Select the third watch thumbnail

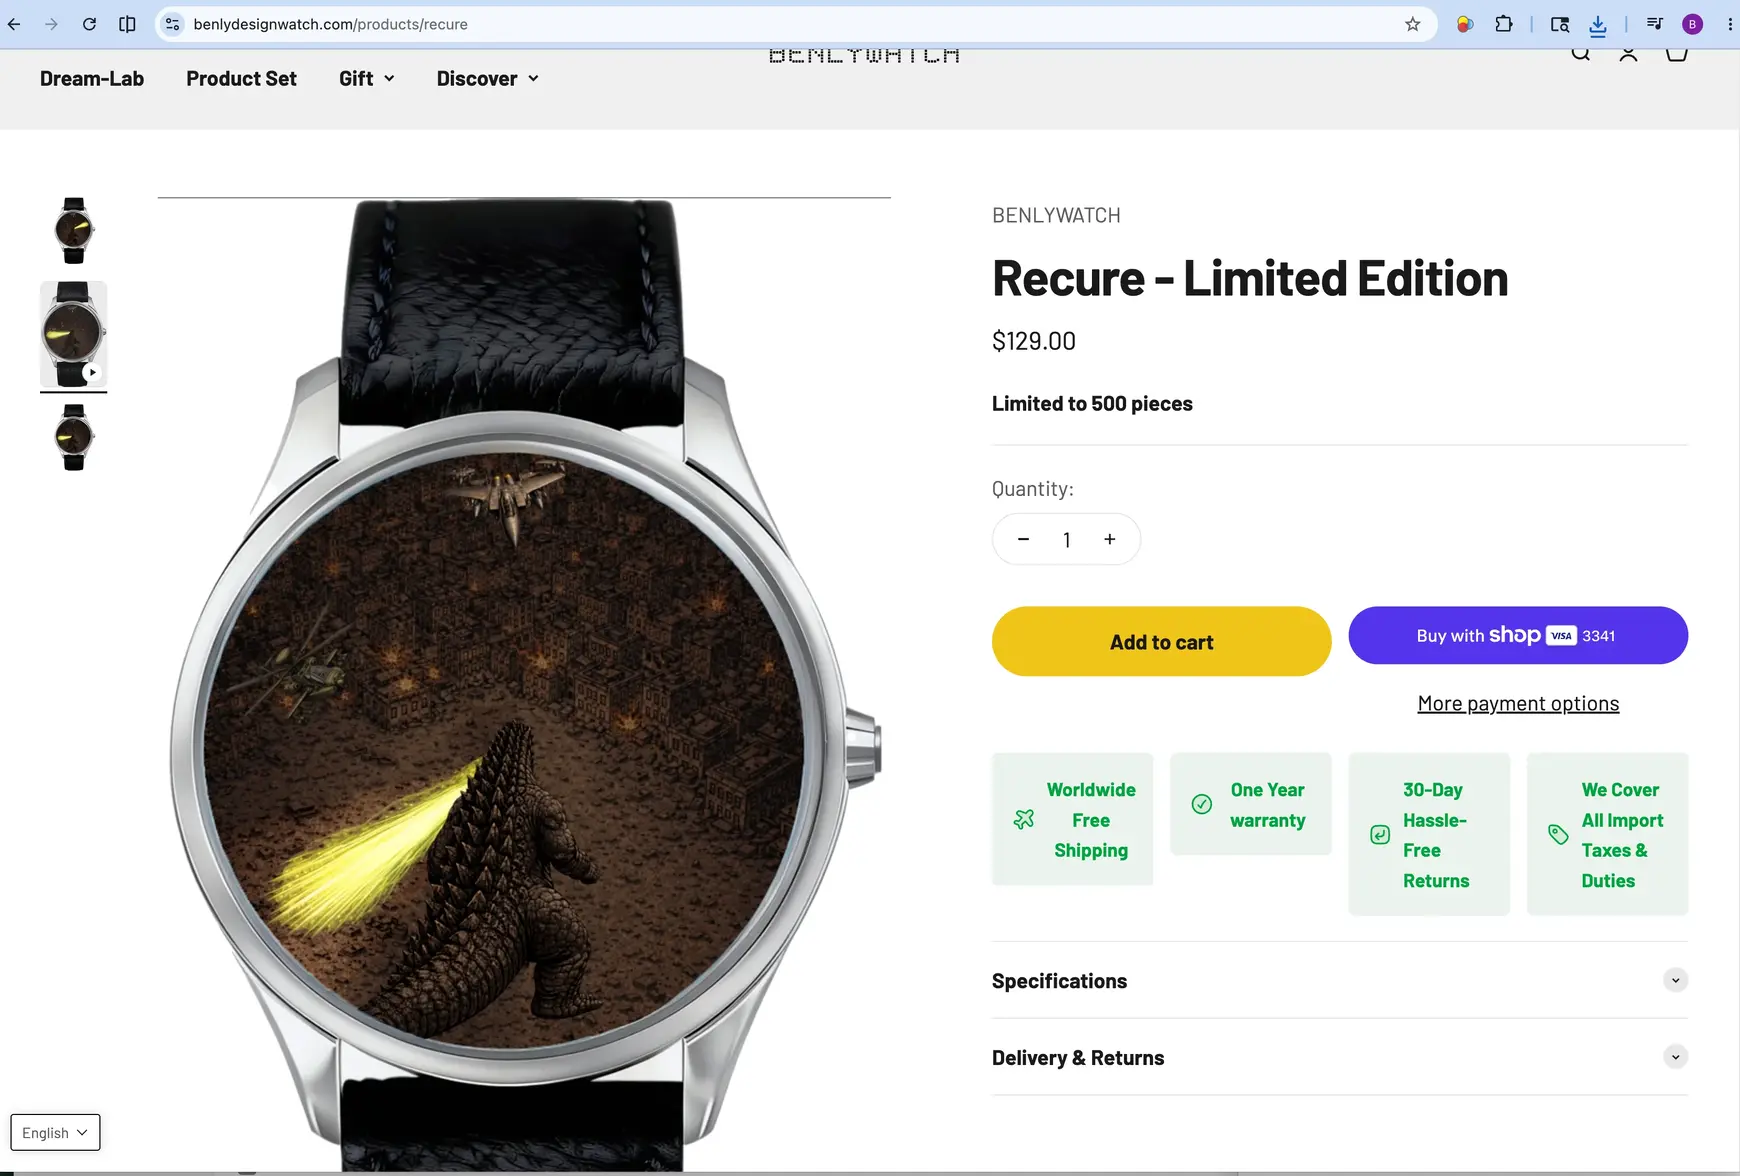[x=73, y=437]
